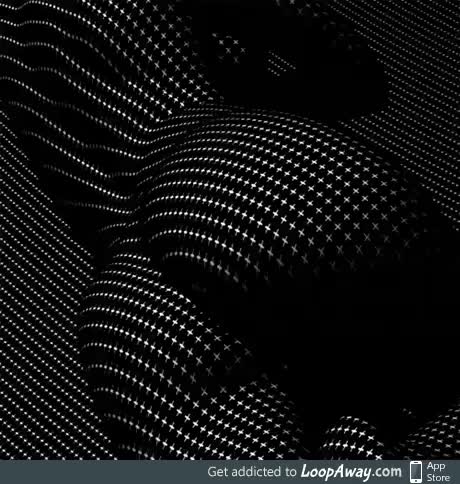This screenshot has width=460, height=484.
Task: Click the ".com" part of the banner
Action: (x=387, y=472)
